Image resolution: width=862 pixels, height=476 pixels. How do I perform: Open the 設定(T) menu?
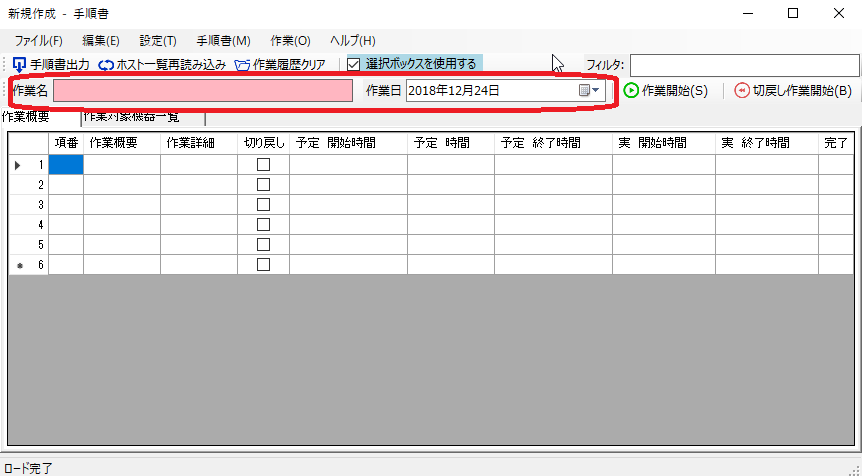[158, 41]
